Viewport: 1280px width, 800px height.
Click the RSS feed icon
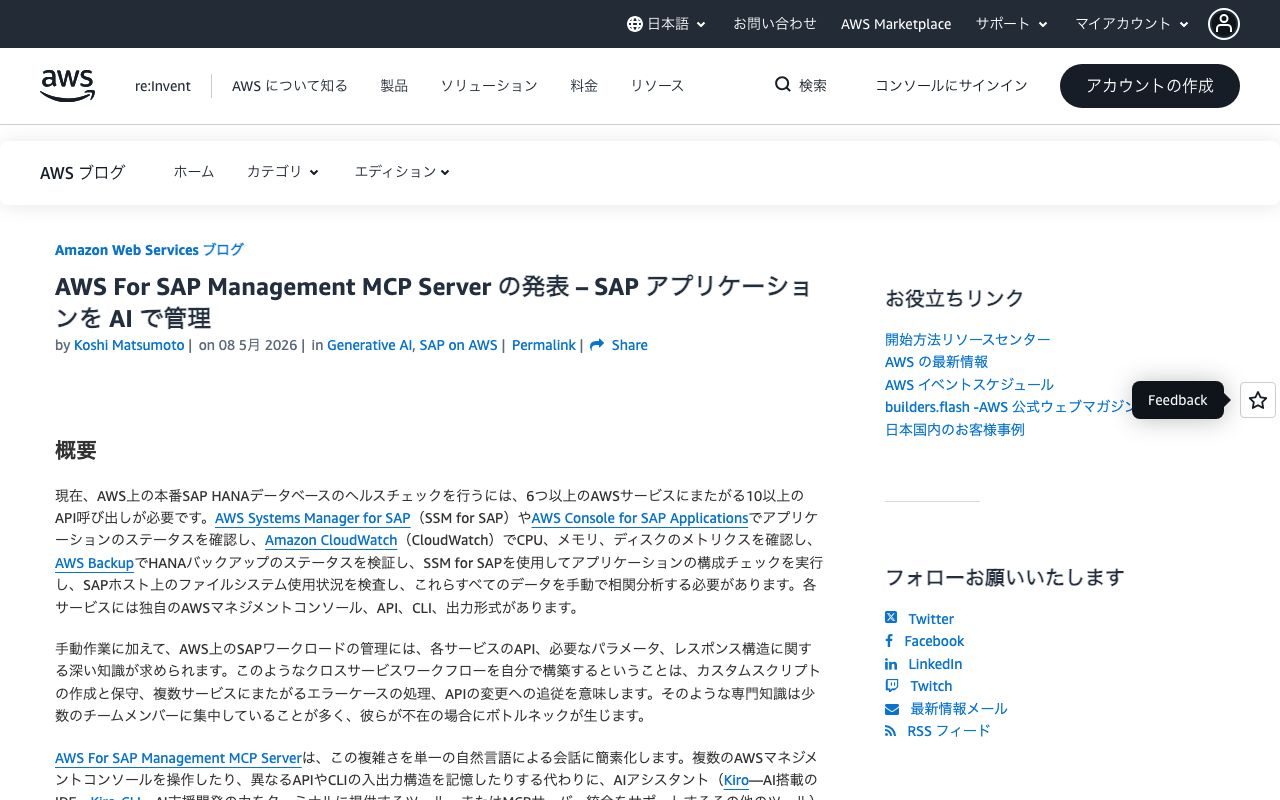890,731
